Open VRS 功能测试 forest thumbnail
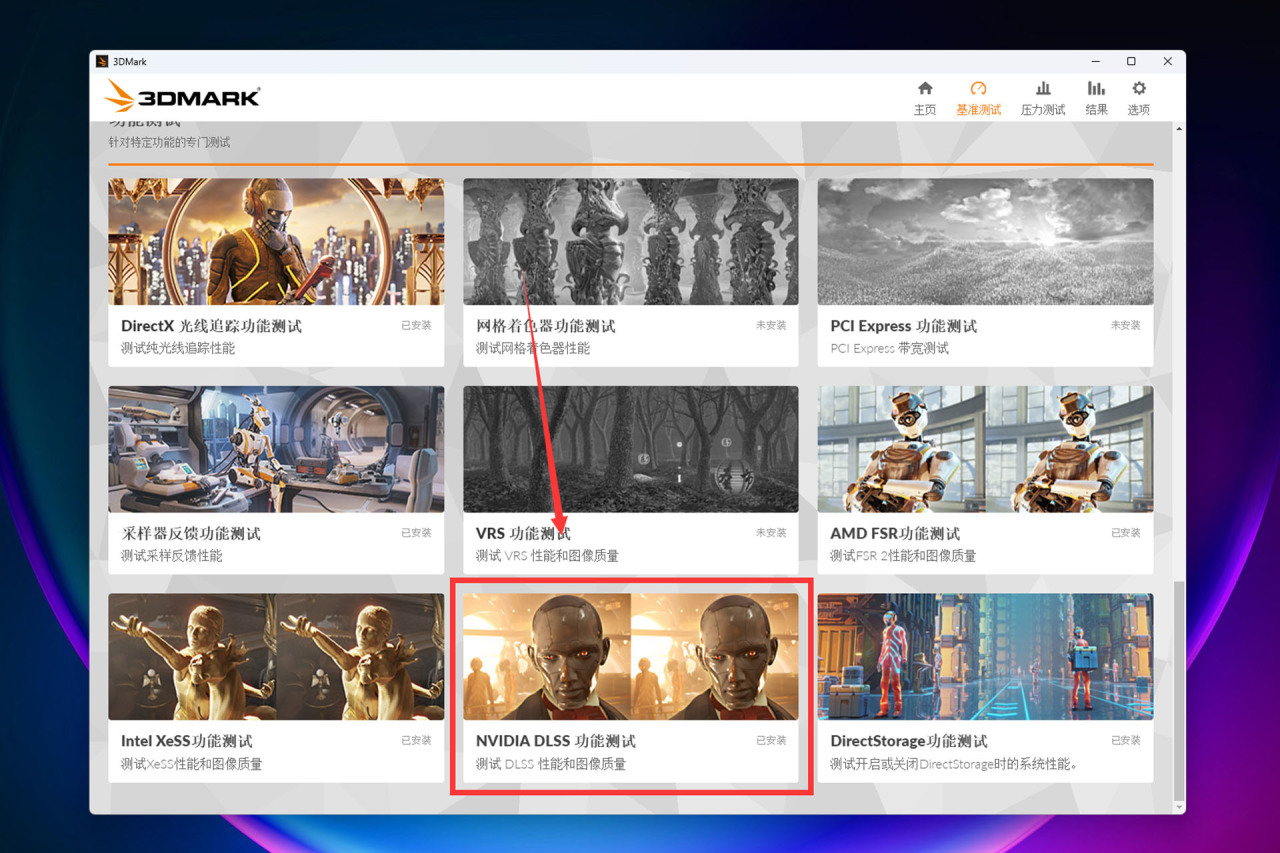Screen dimensions: 1280x853 631,450
